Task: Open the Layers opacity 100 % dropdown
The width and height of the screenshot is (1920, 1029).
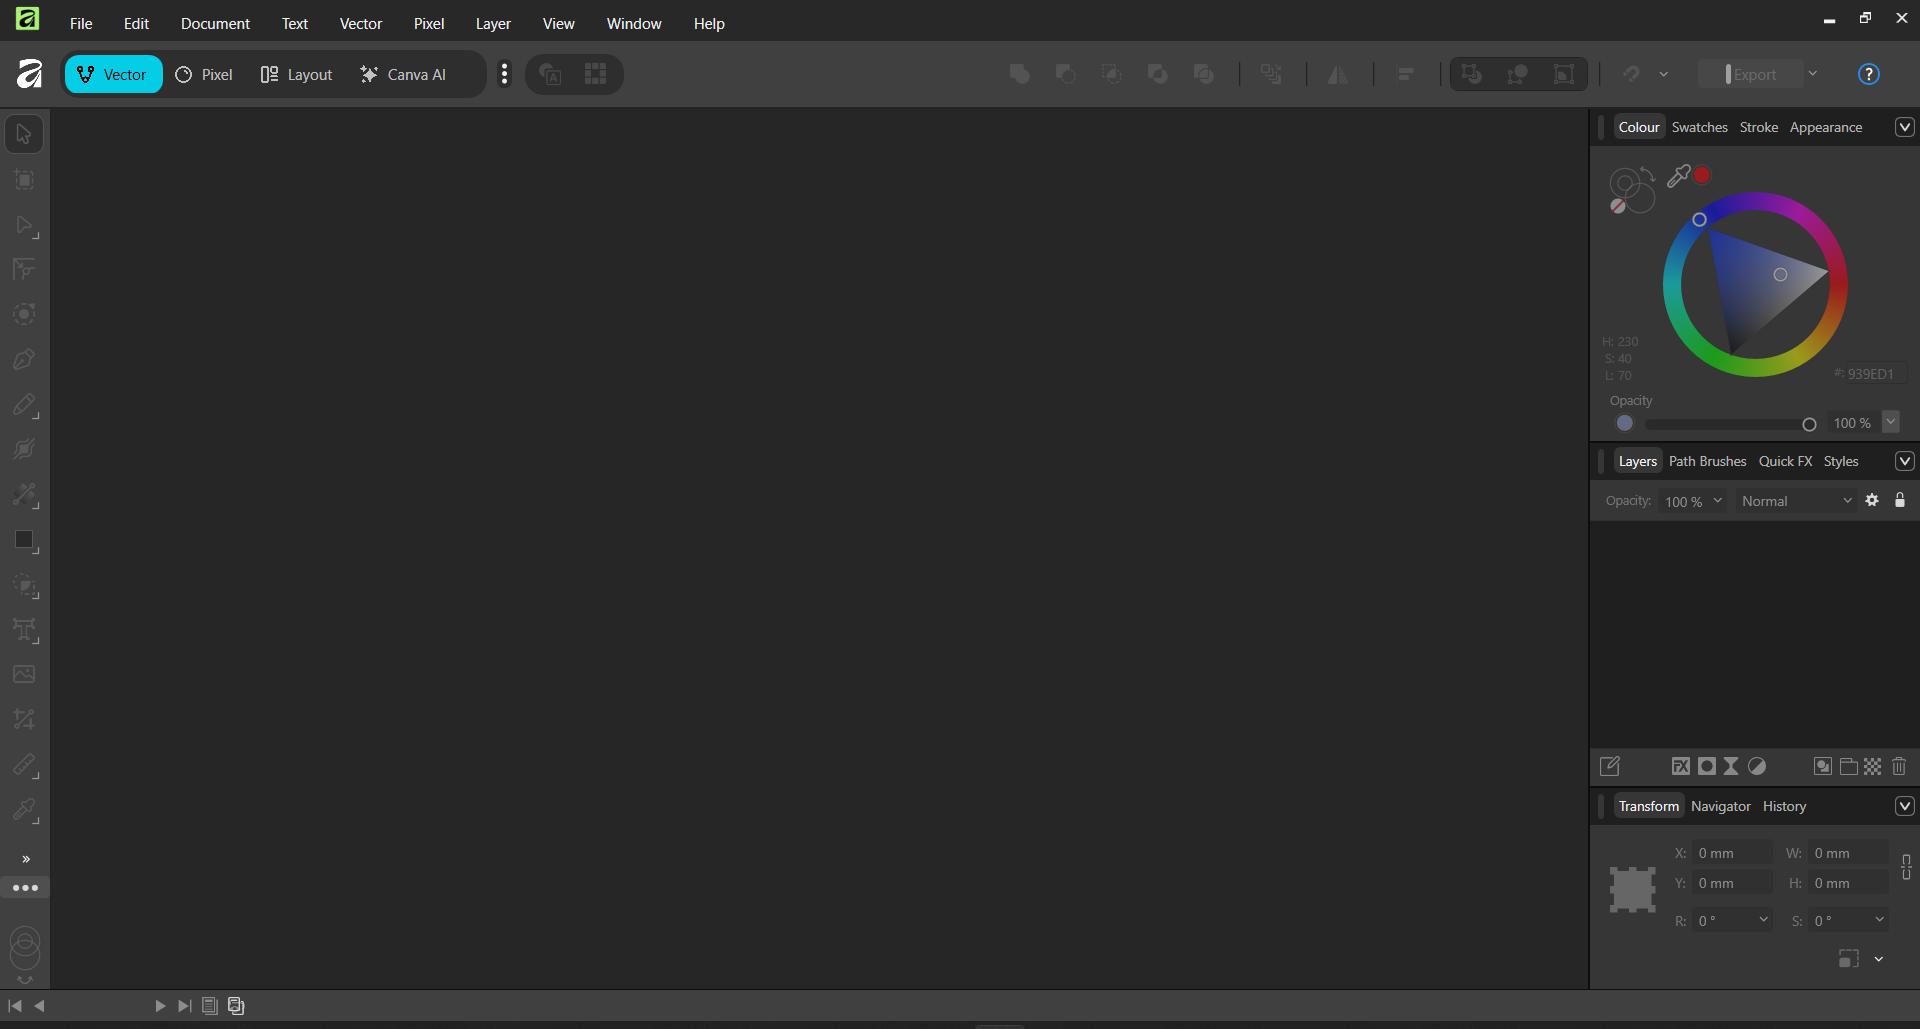Action: pyautogui.click(x=1693, y=501)
